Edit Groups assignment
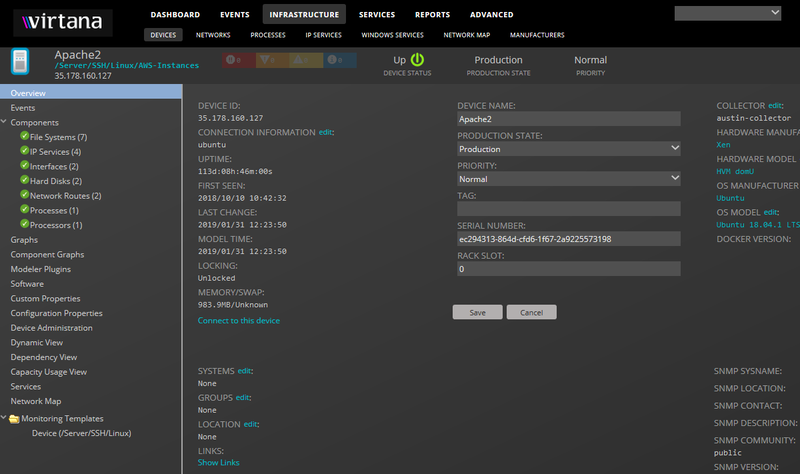The image size is (800, 474). click(242, 397)
